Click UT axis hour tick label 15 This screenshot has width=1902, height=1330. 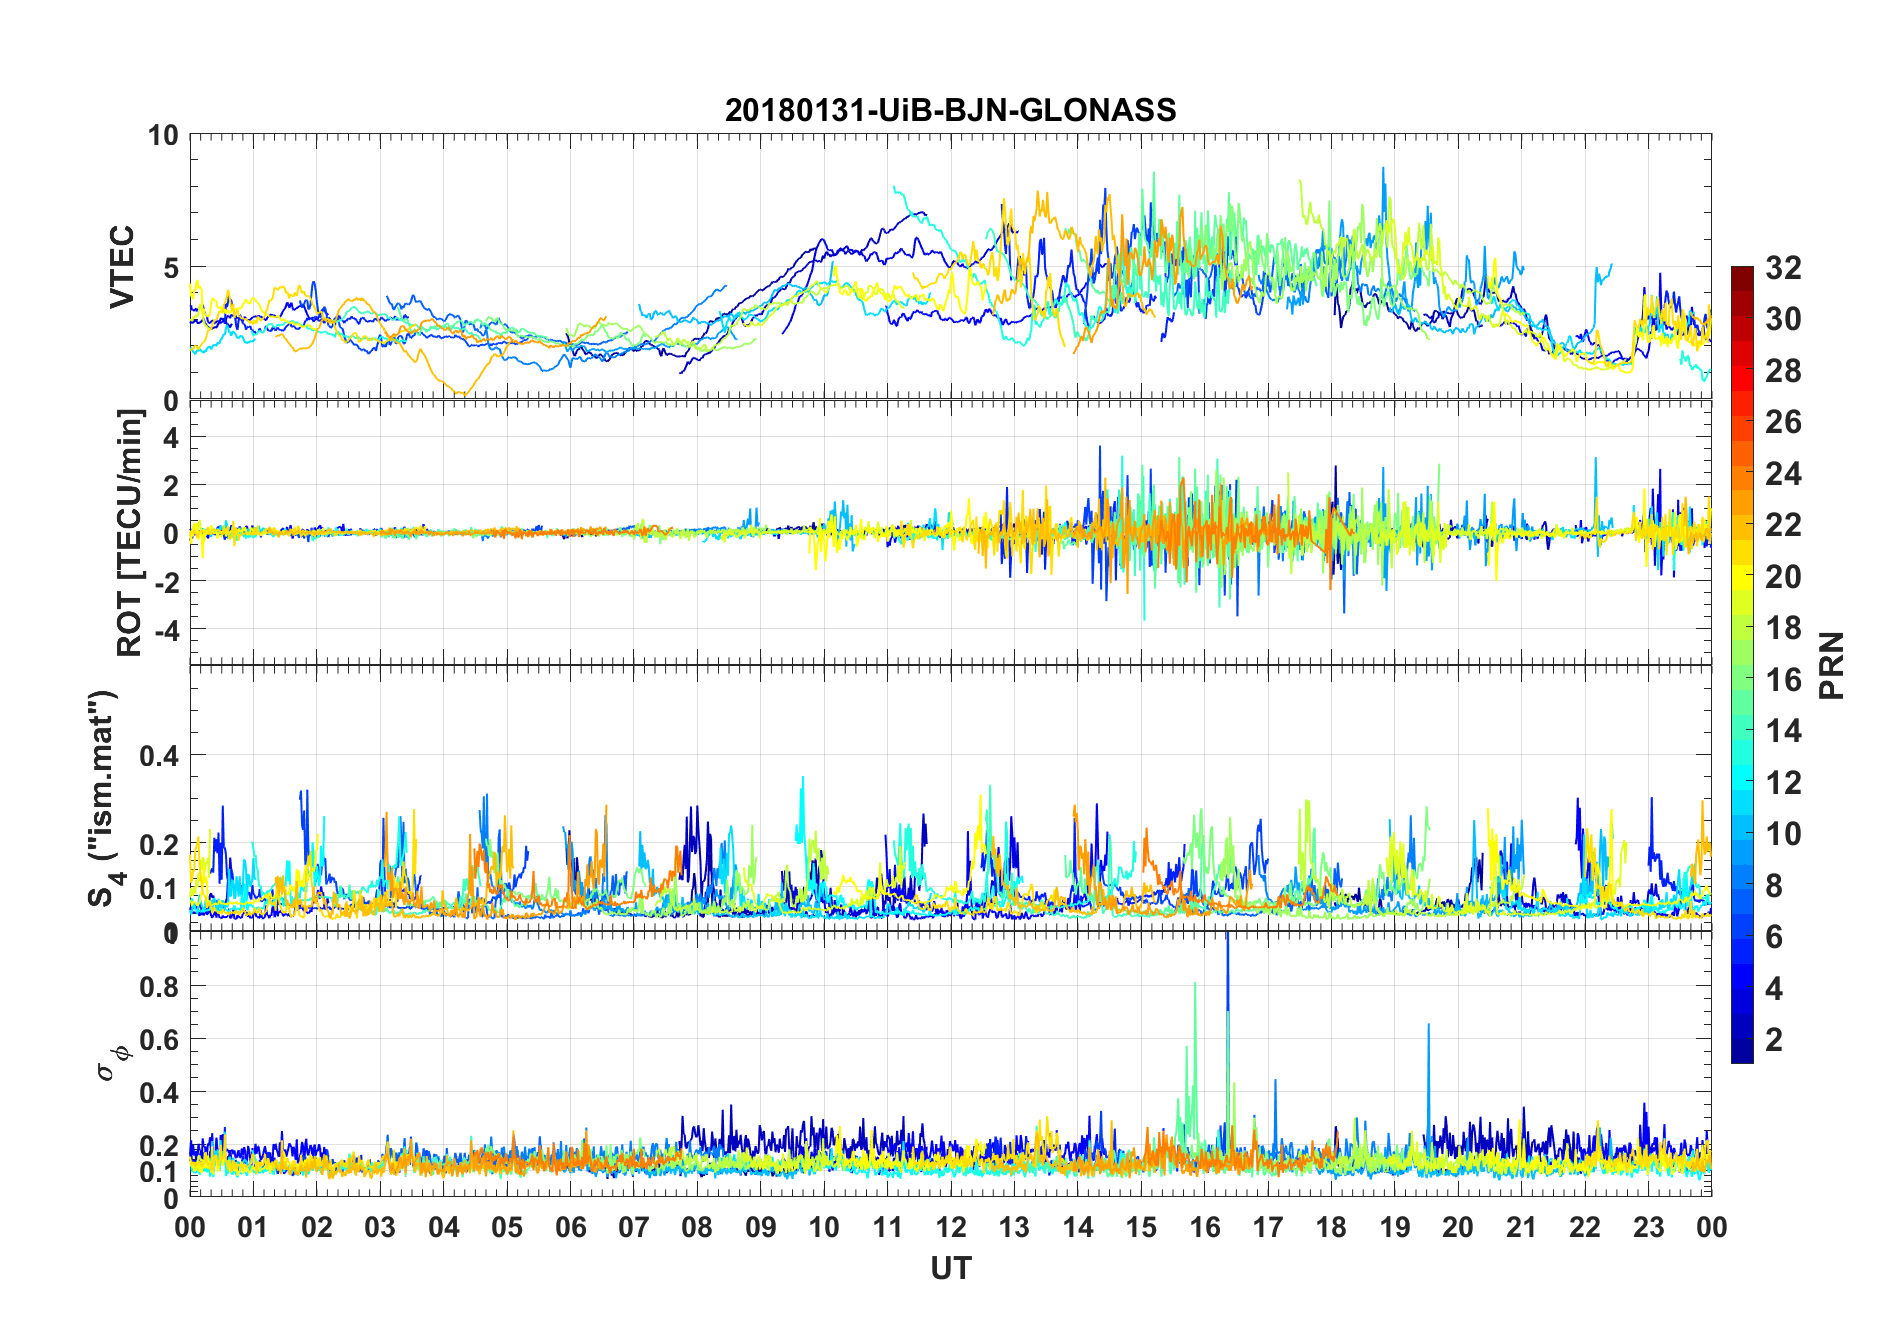click(x=1141, y=1228)
